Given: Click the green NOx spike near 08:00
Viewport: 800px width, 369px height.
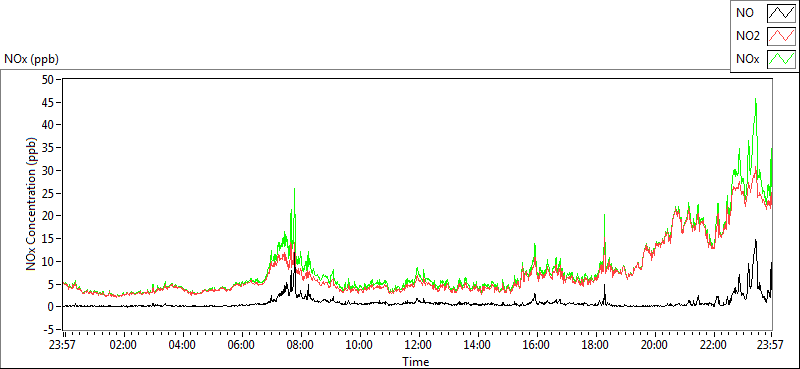Looking at the screenshot, I should [294, 189].
